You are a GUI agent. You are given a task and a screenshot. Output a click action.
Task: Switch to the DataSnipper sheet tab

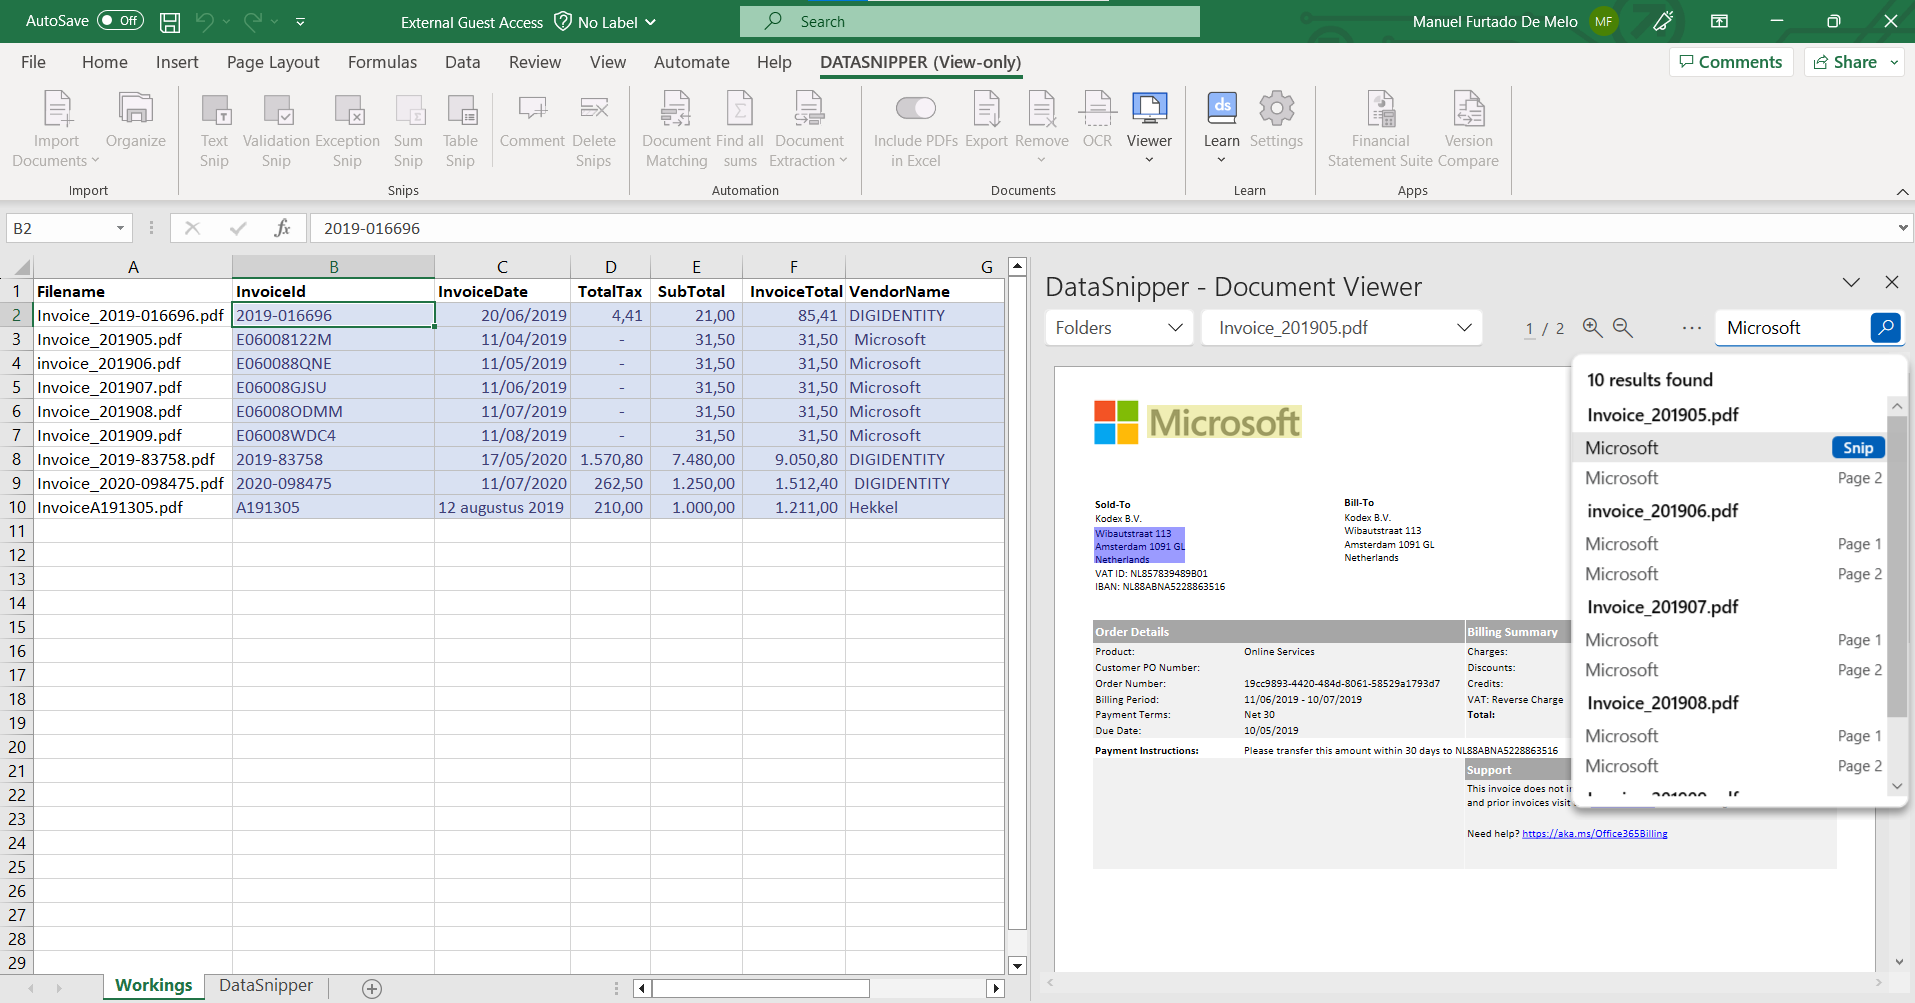coord(266,986)
